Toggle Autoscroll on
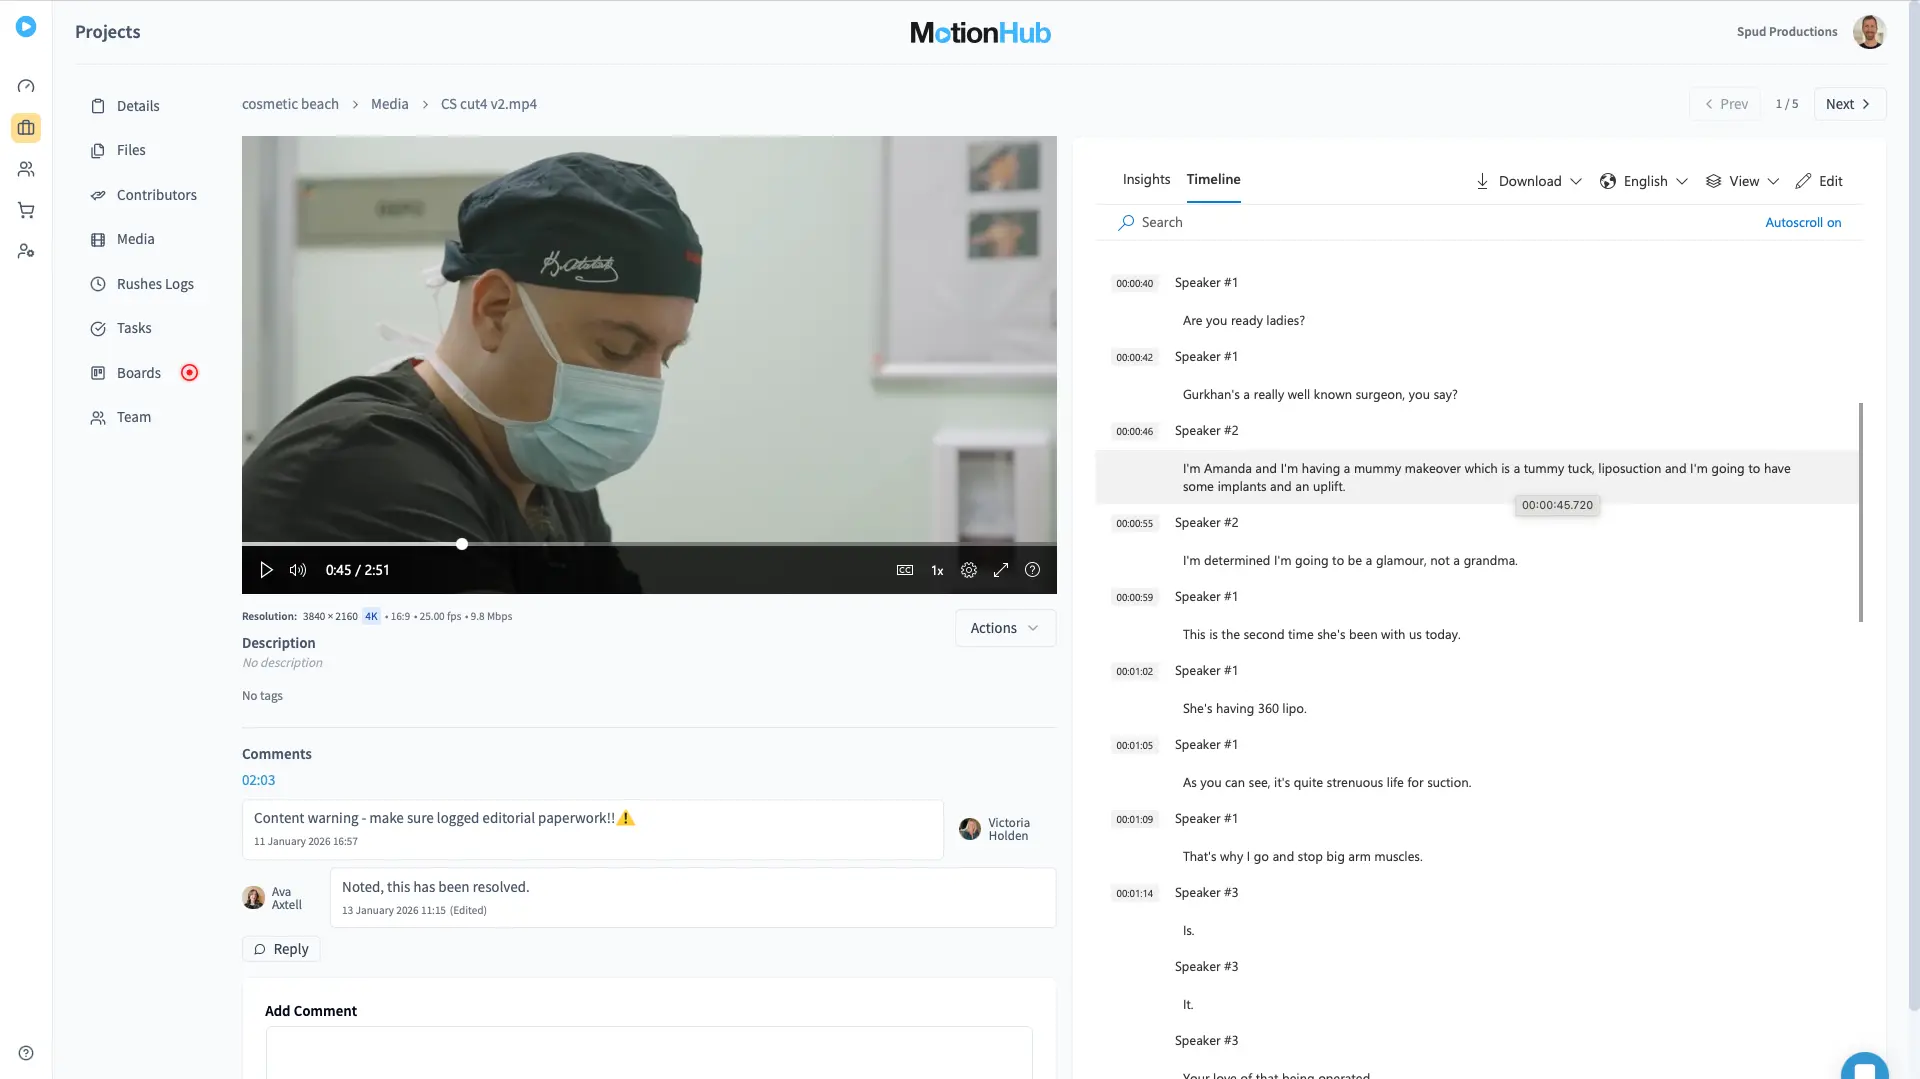The height and width of the screenshot is (1079, 1920). 1802,223
